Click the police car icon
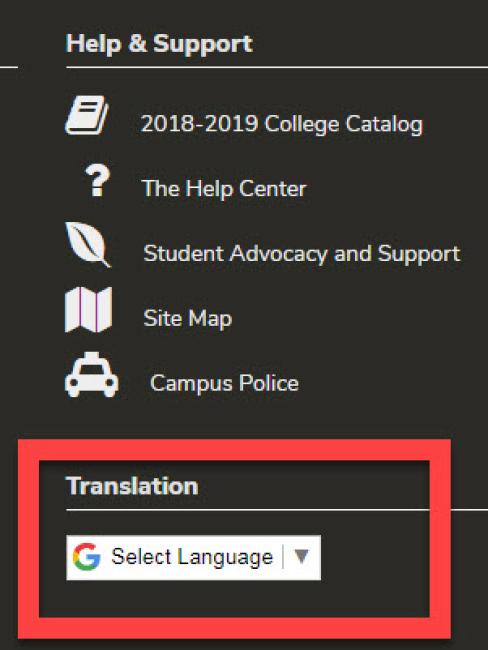 (92, 375)
